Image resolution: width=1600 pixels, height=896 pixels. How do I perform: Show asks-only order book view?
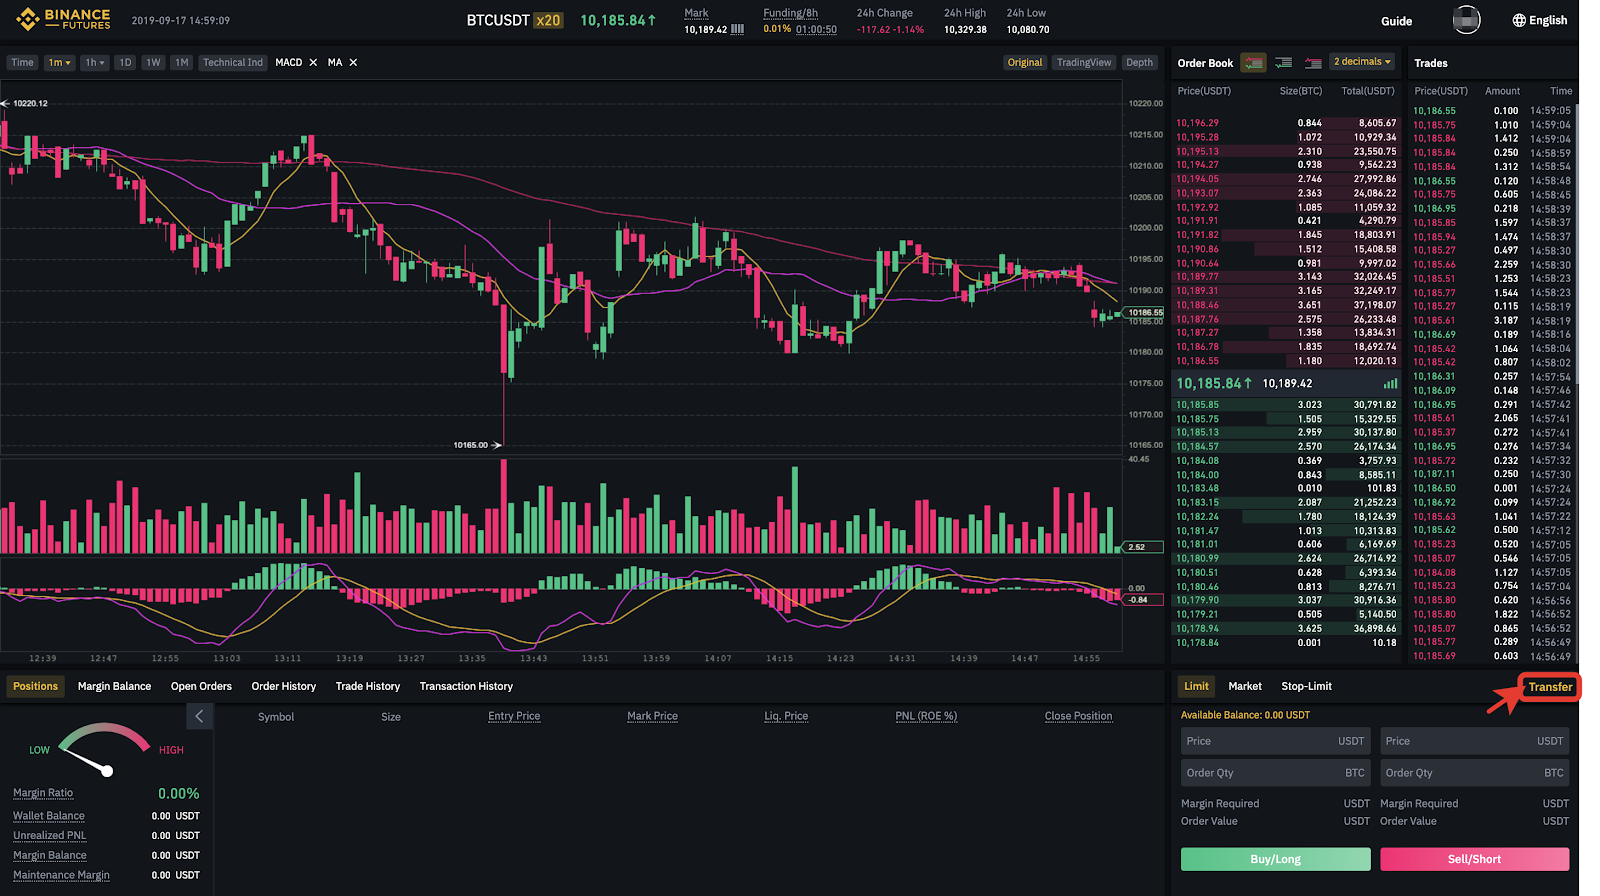click(x=1313, y=62)
